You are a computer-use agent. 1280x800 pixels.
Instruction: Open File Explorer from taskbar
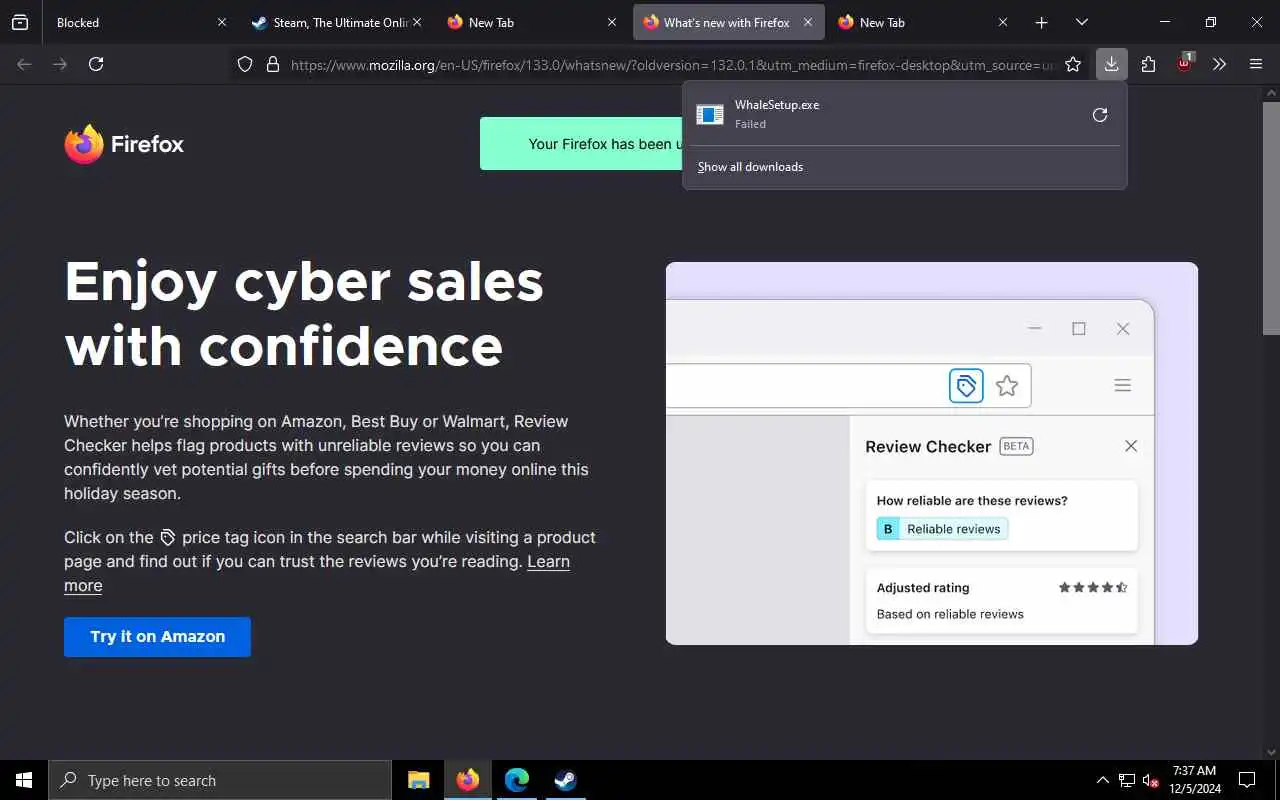coord(419,780)
